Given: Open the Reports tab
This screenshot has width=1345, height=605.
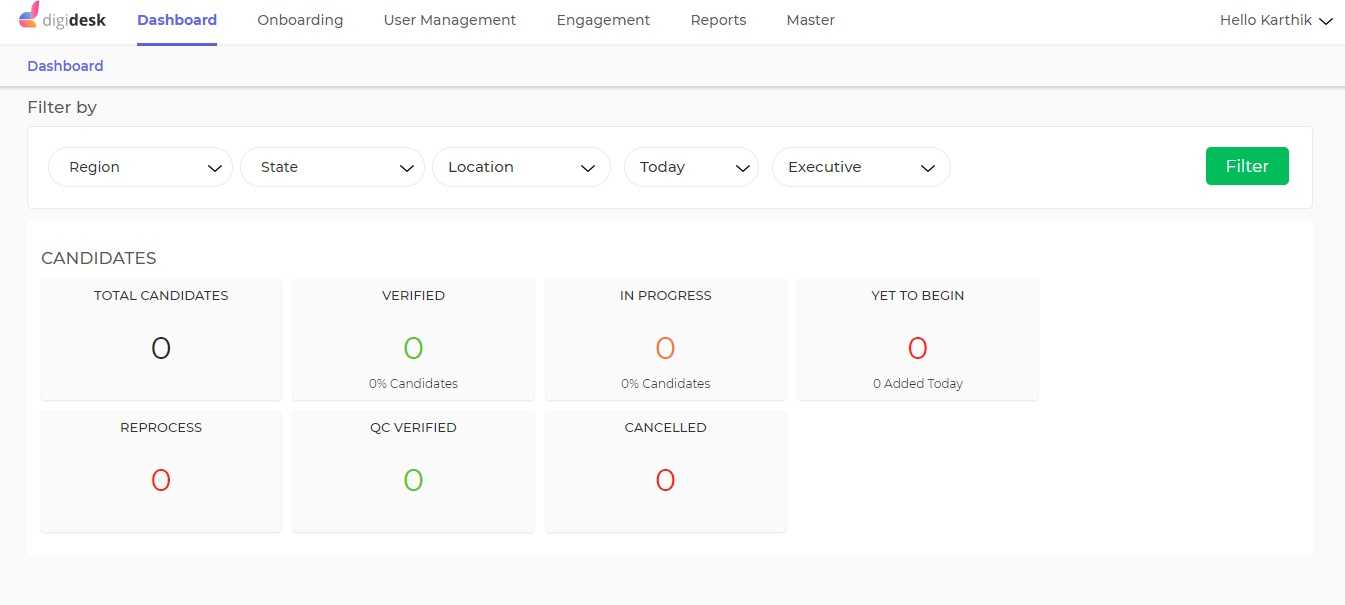Looking at the screenshot, I should click(718, 20).
